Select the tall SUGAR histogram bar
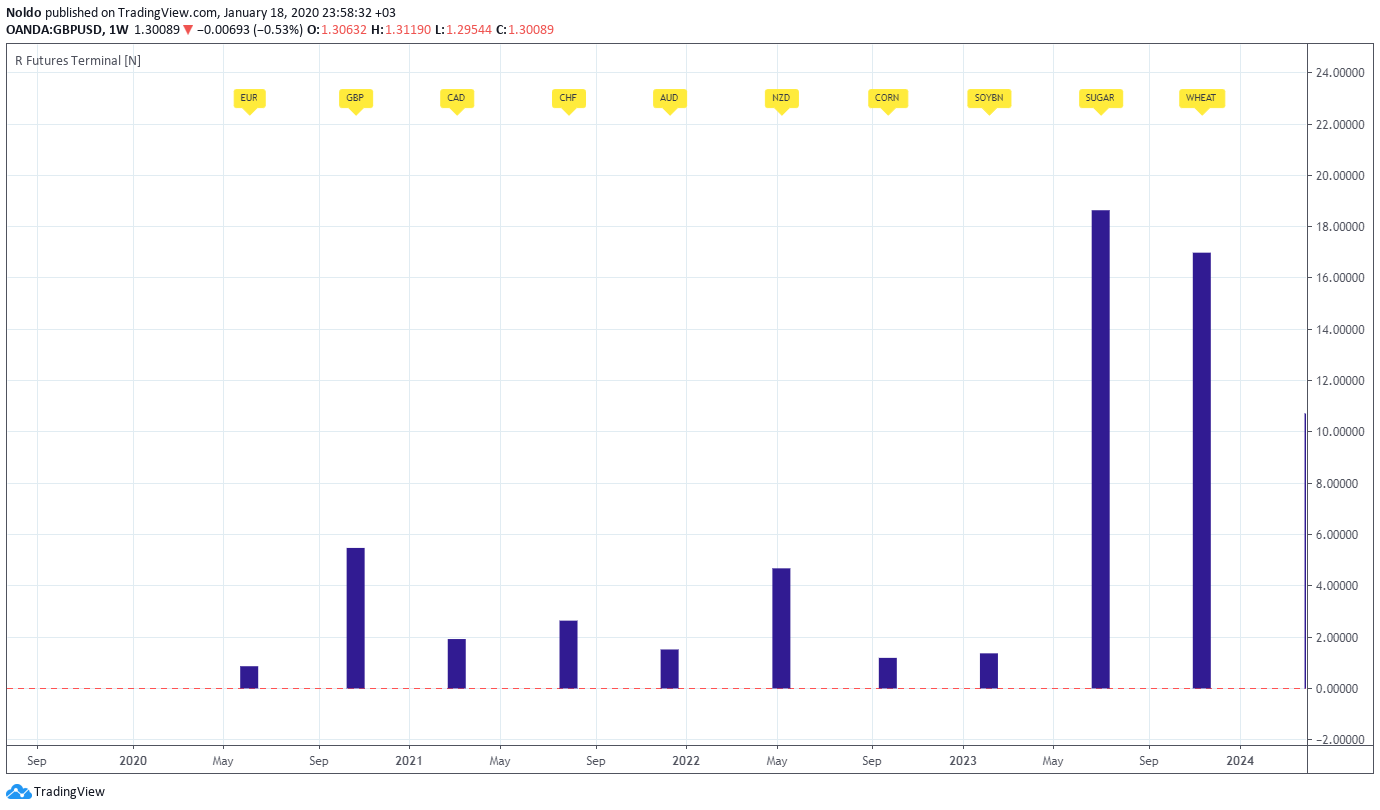1380x810 pixels. pos(1100,449)
